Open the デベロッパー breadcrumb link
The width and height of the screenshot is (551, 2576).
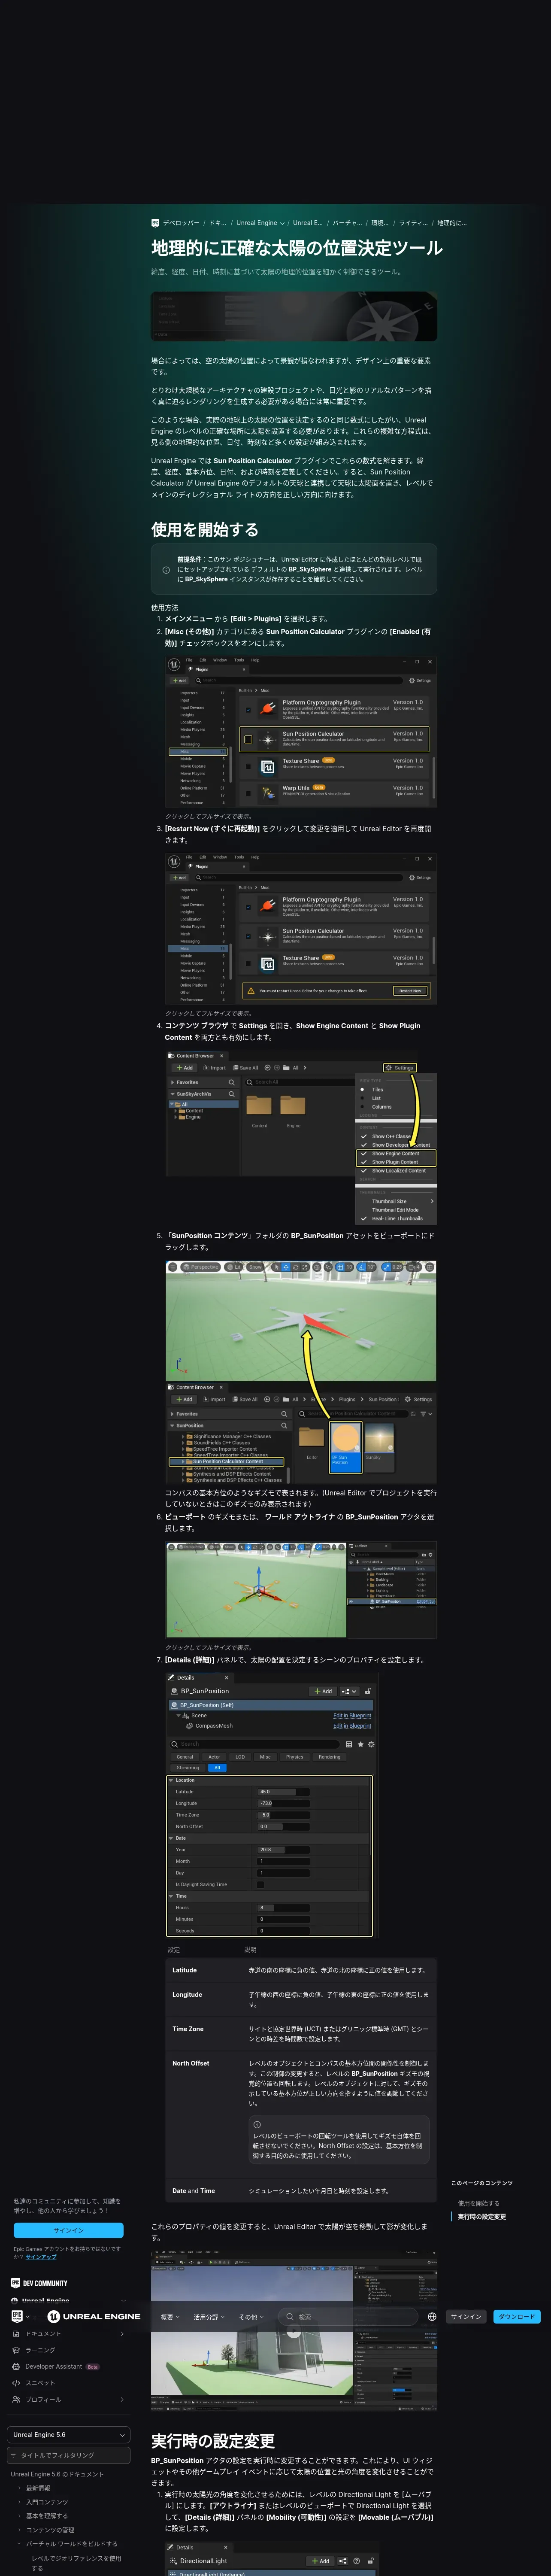tap(181, 223)
